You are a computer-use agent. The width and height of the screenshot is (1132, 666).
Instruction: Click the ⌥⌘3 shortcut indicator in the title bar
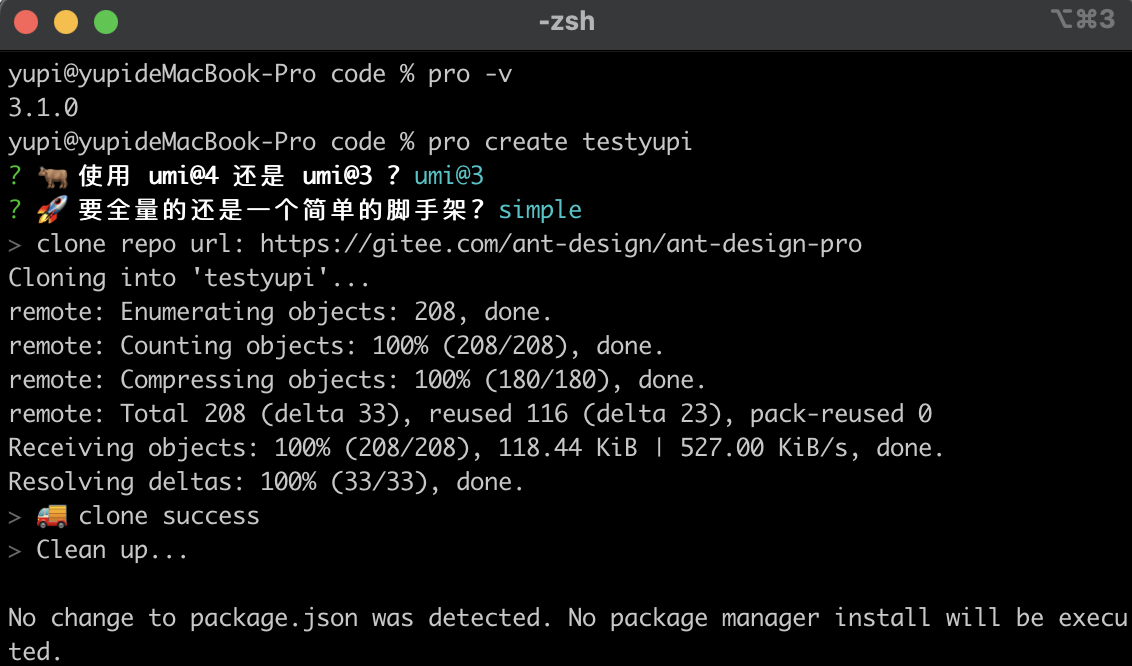1082,20
